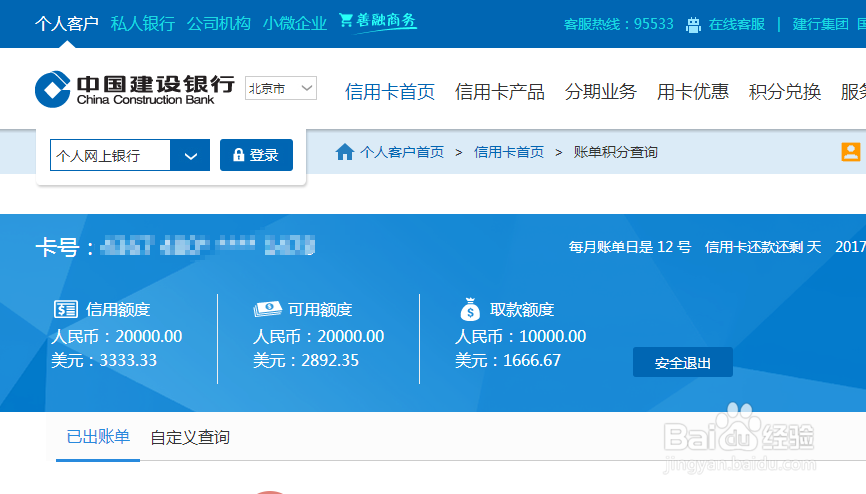Click the cash 可用额度 icon
The width and height of the screenshot is (866, 494).
[268, 309]
